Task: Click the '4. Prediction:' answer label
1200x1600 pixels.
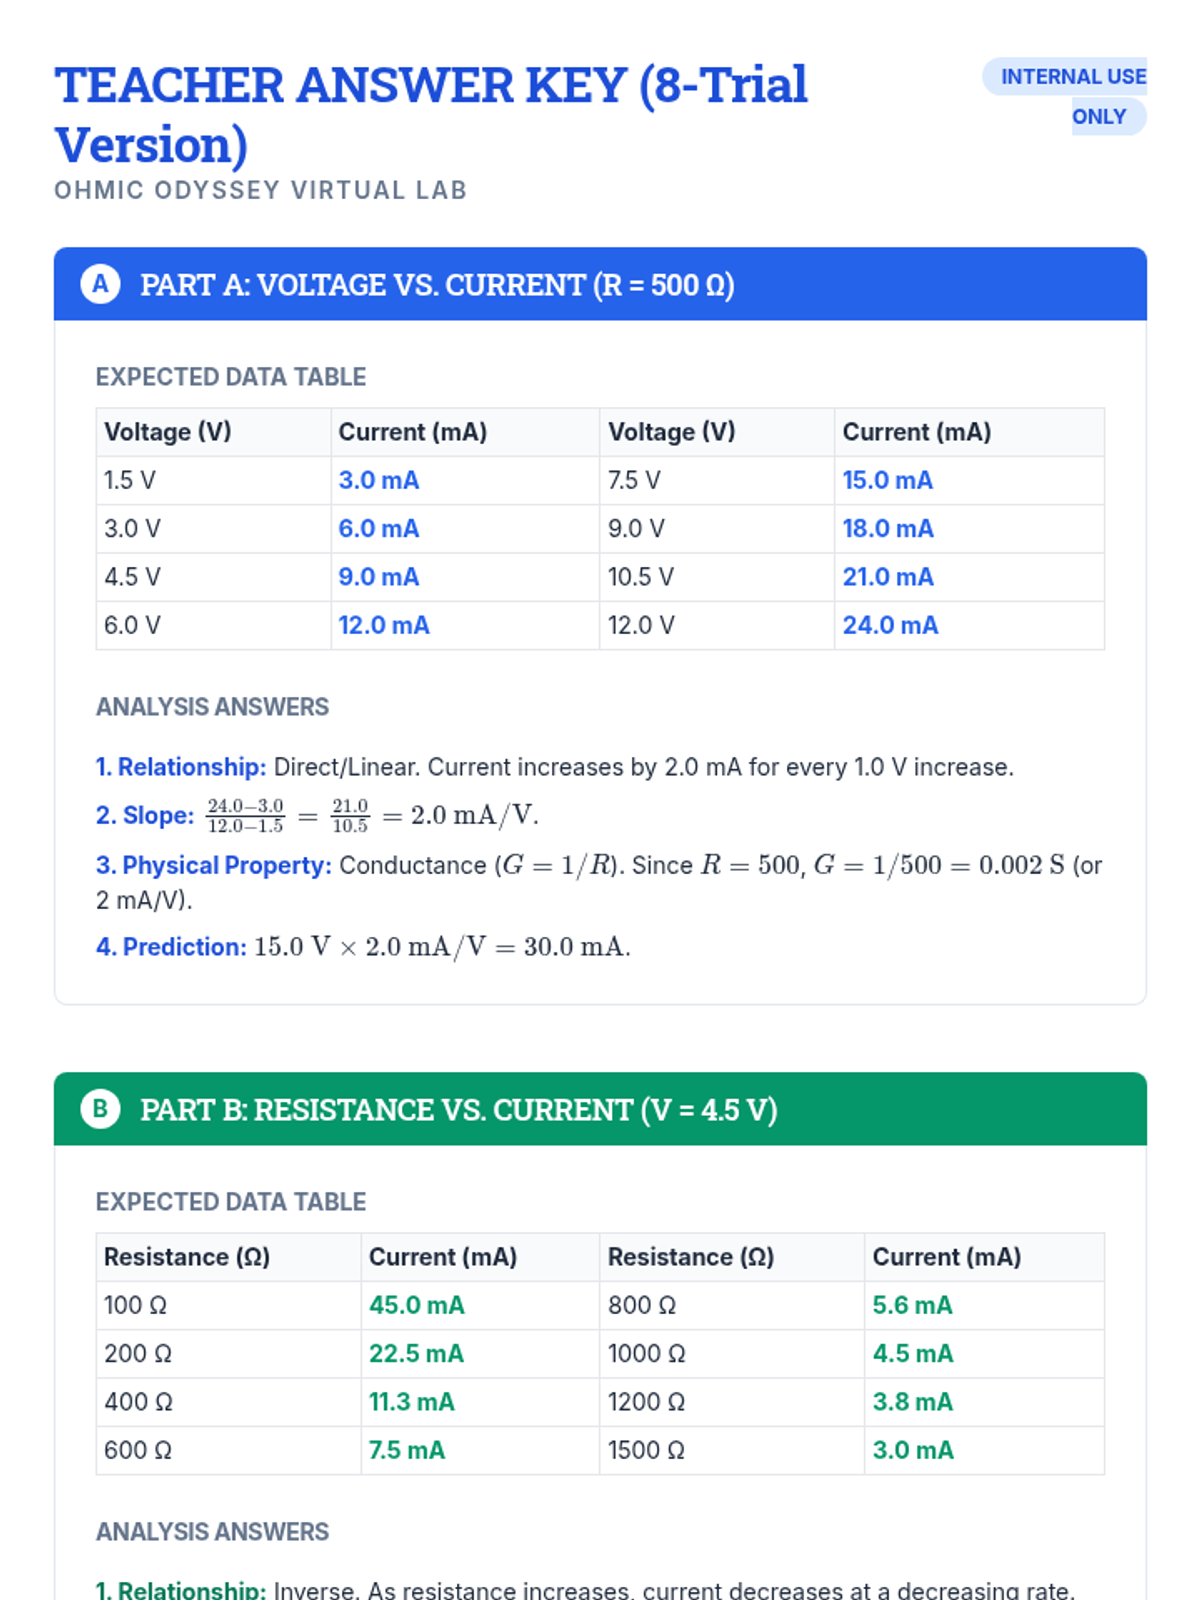Action: click(x=171, y=946)
